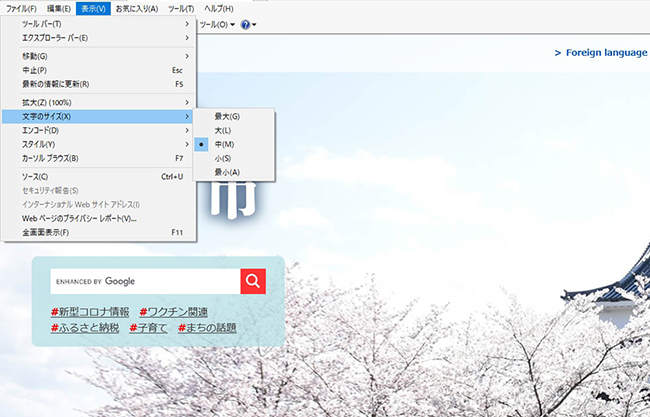650x417 pixels.
Task: Open the #ふるさと納税 hashtag link
Action: pyautogui.click(x=84, y=328)
